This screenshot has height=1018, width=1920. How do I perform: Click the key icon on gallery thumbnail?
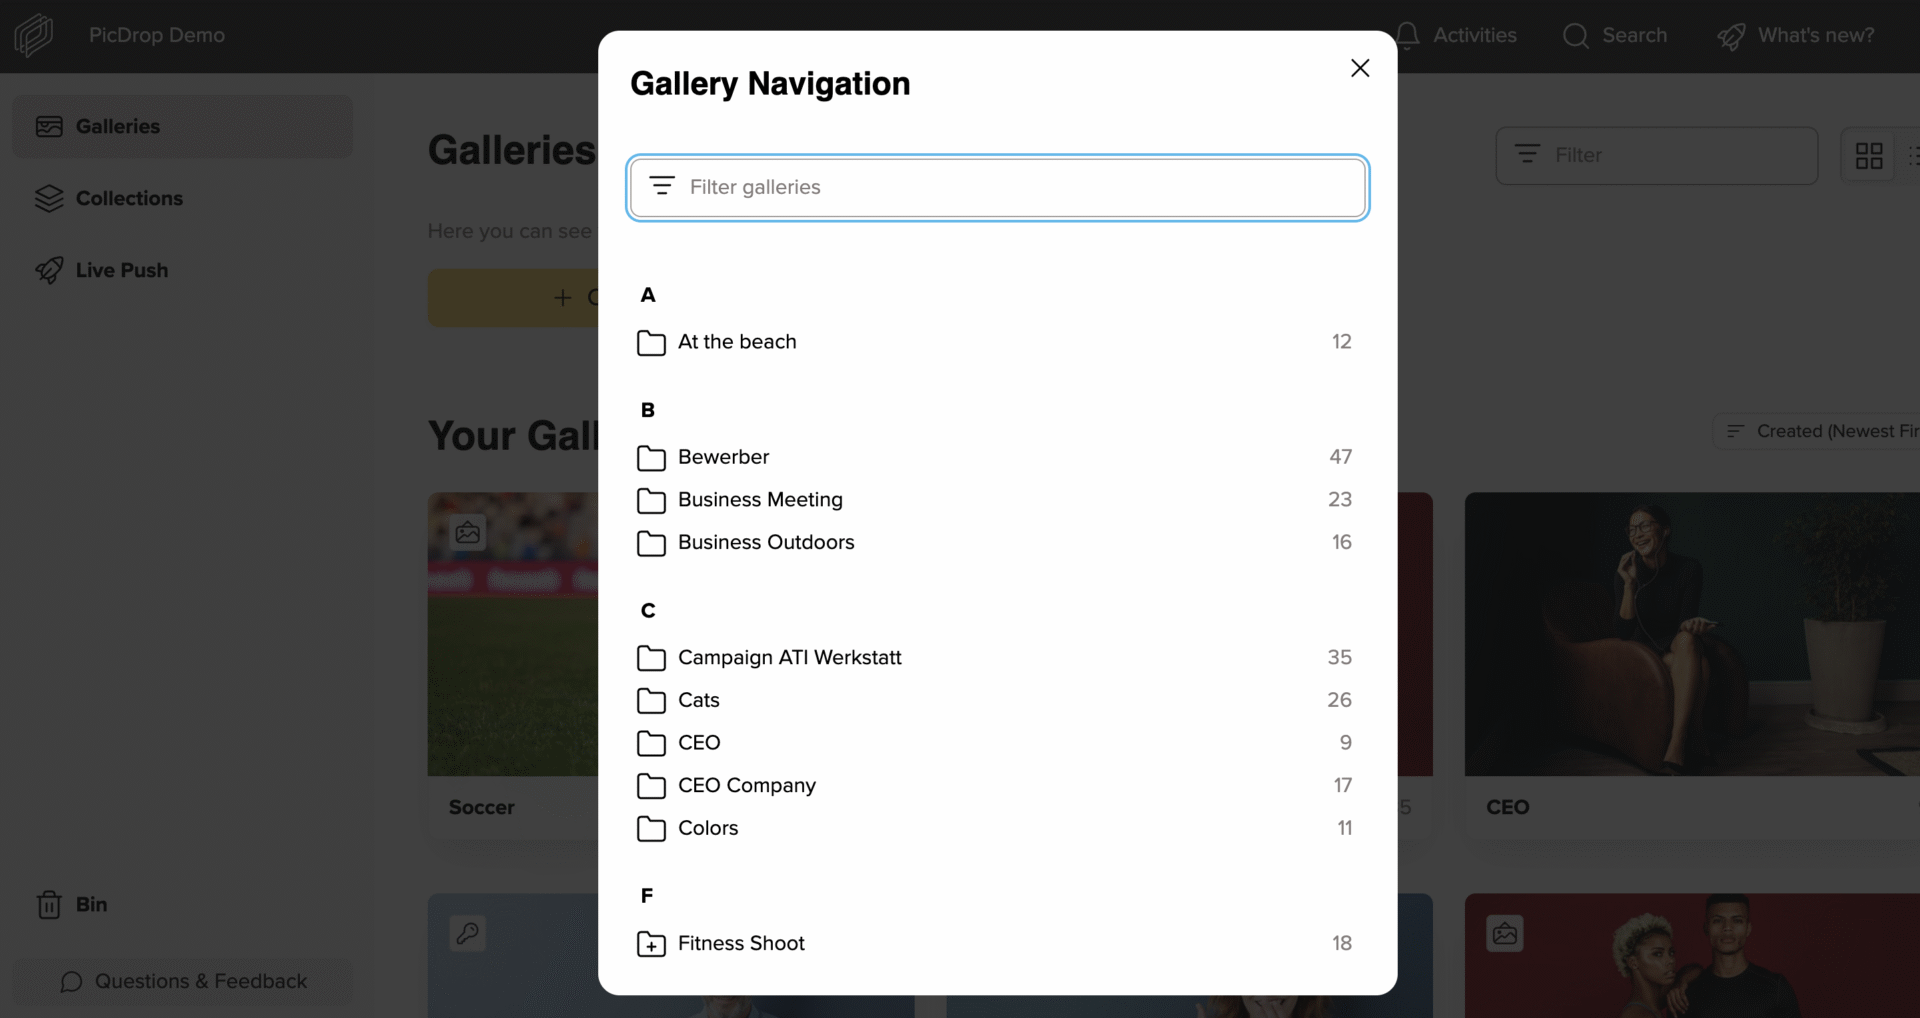pyautogui.click(x=467, y=933)
